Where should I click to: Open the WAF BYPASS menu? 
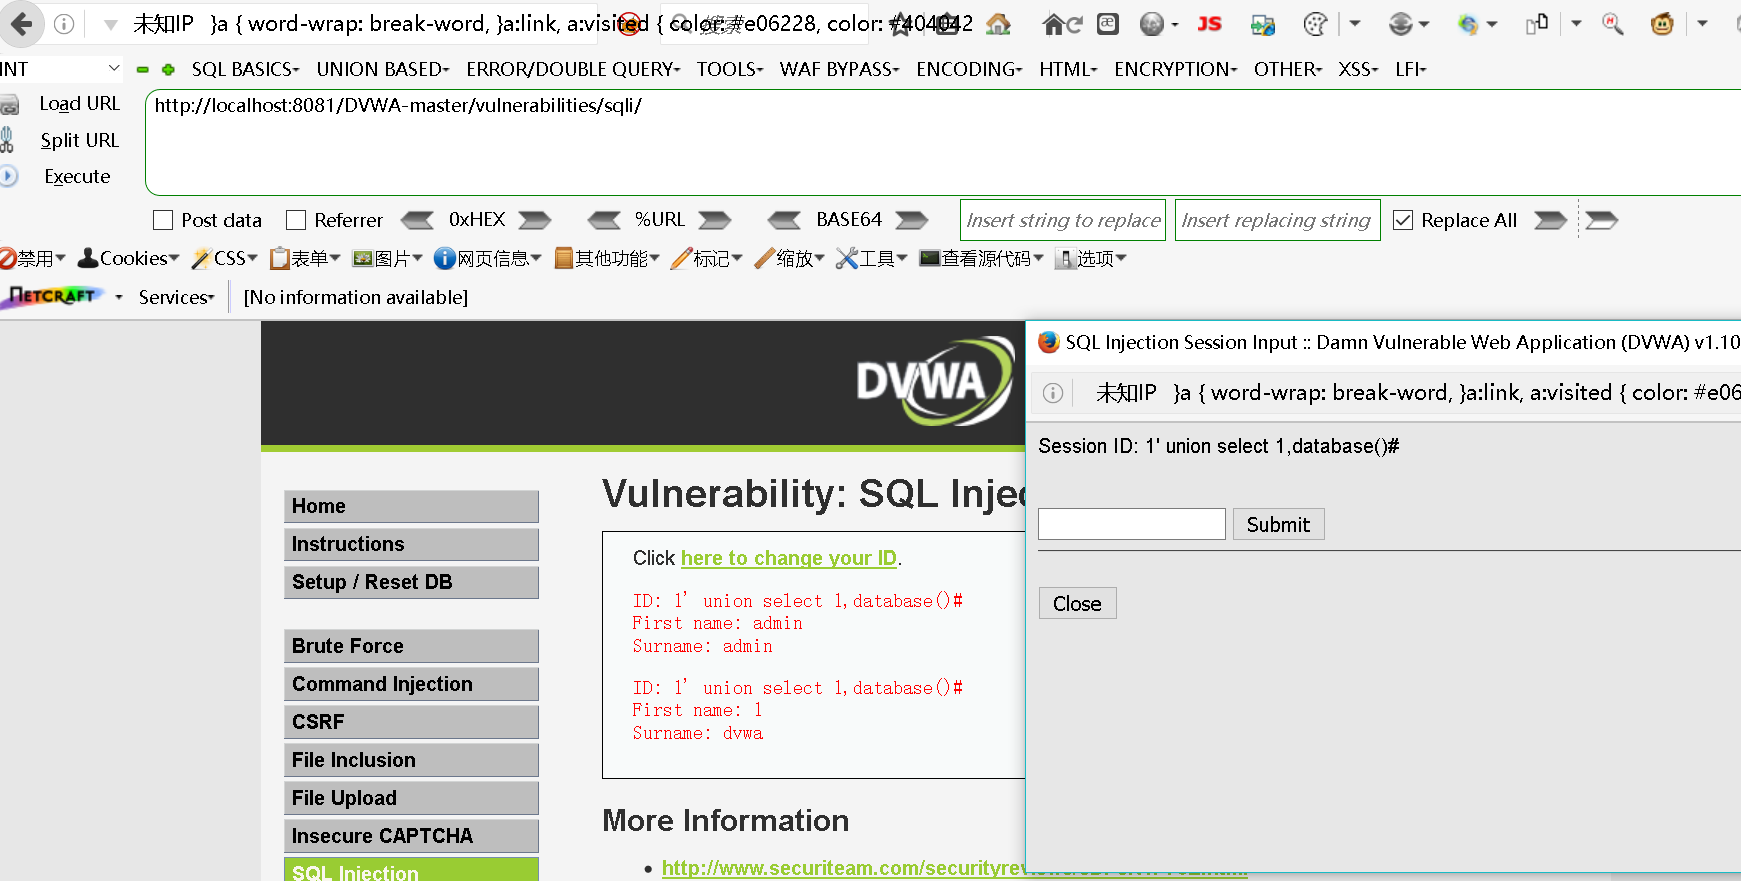point(839,69)
